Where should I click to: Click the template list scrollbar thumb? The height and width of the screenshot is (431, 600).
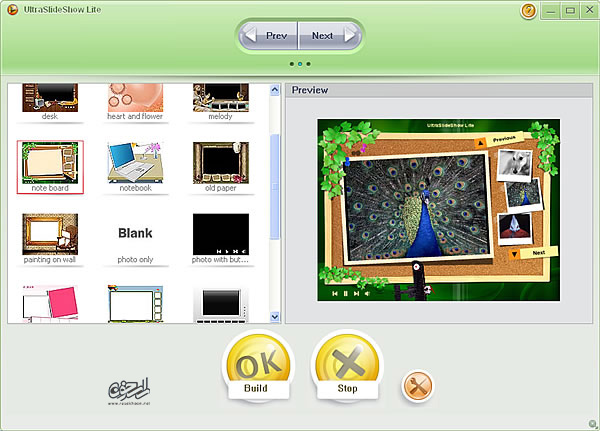click(275, 187)
